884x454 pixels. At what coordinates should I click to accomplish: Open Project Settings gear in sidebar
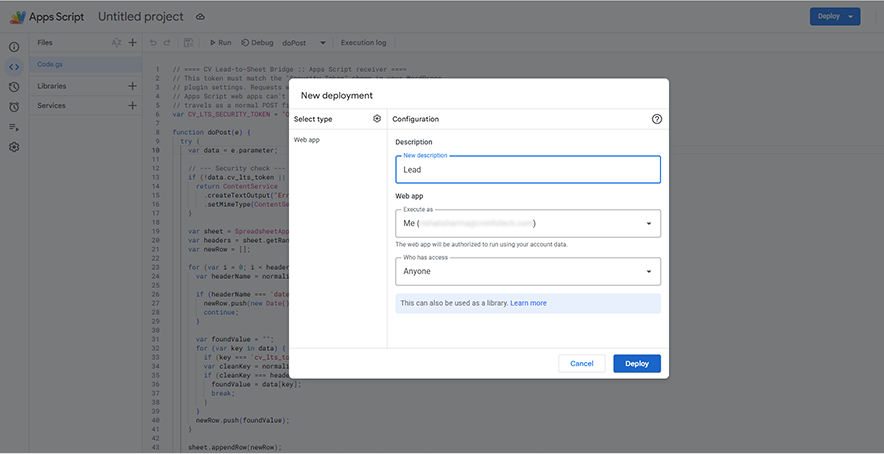(14, 147)
